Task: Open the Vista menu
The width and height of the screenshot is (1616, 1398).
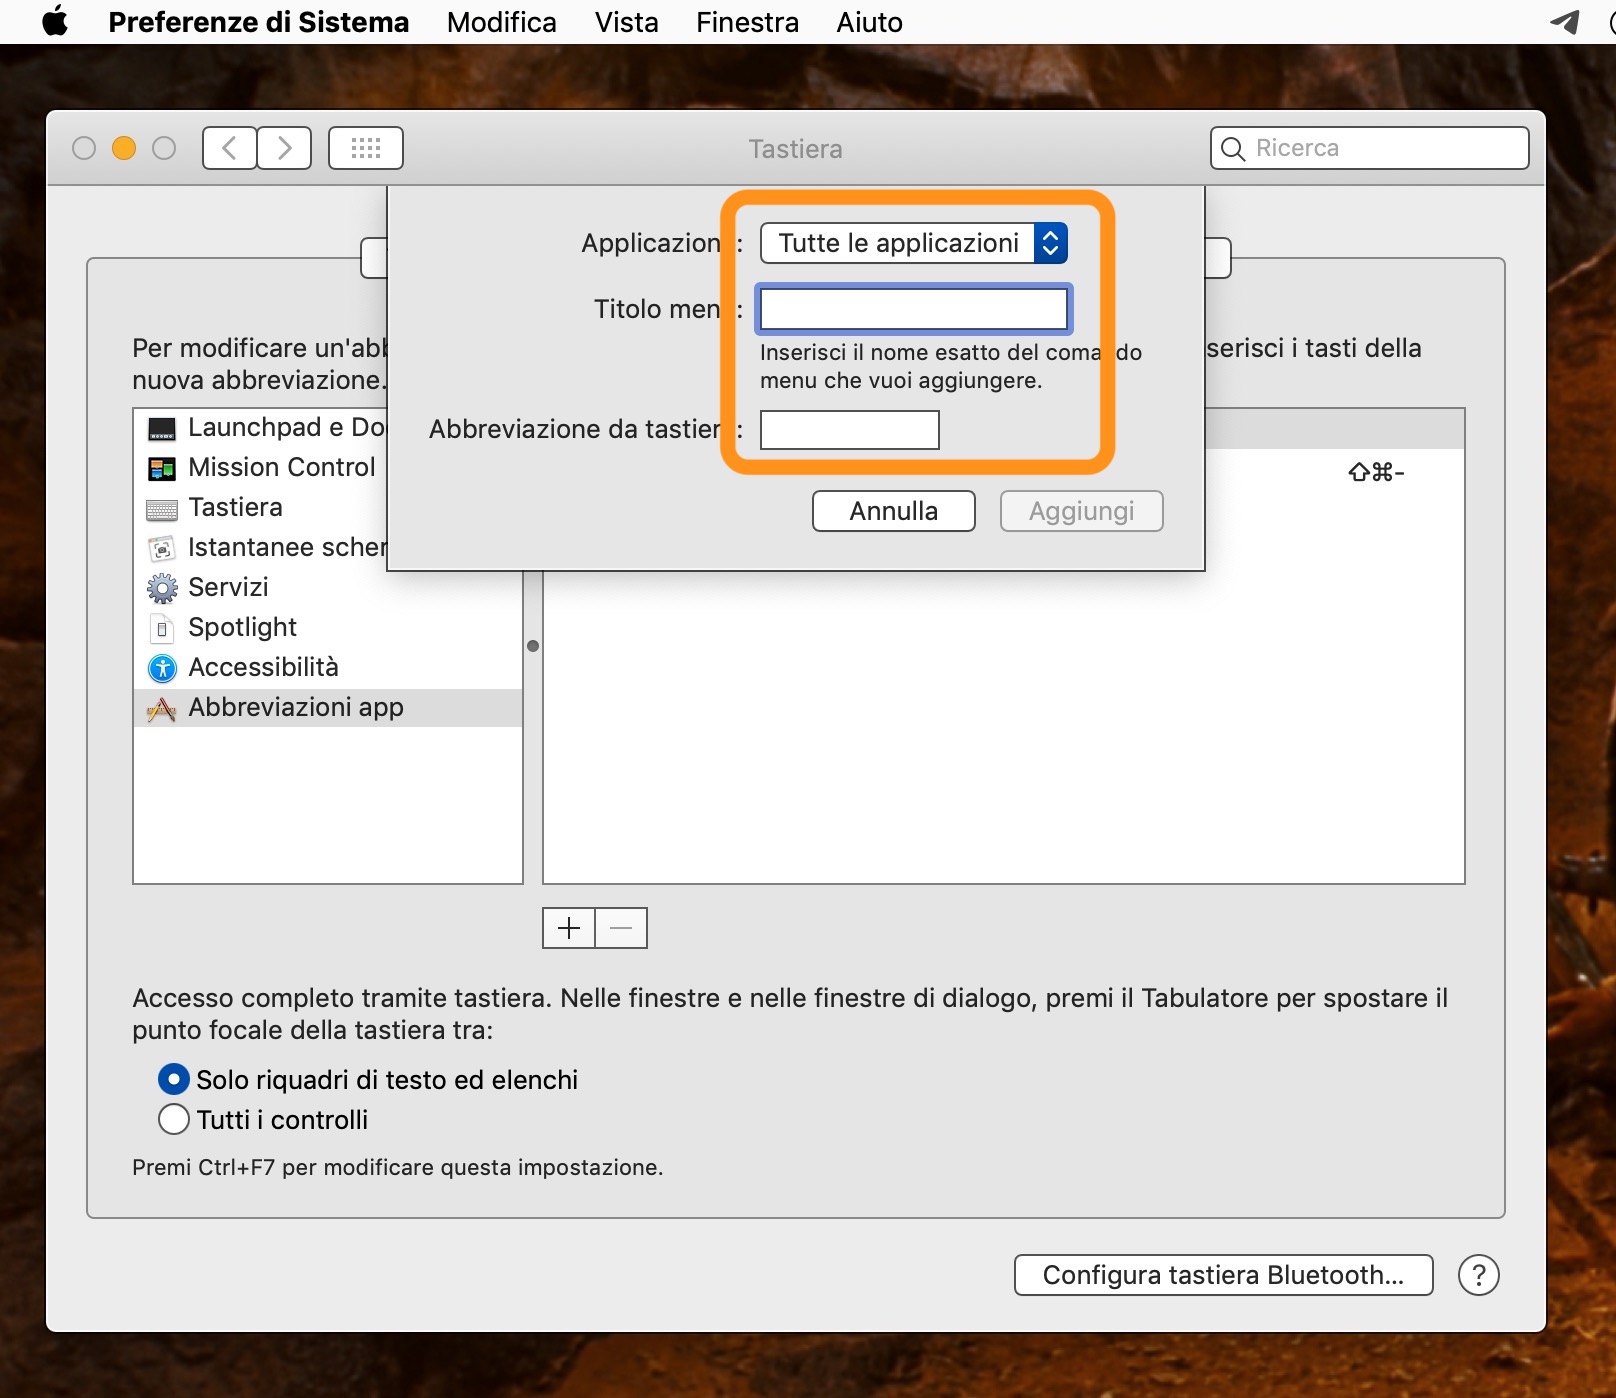Action: point(627,22)
